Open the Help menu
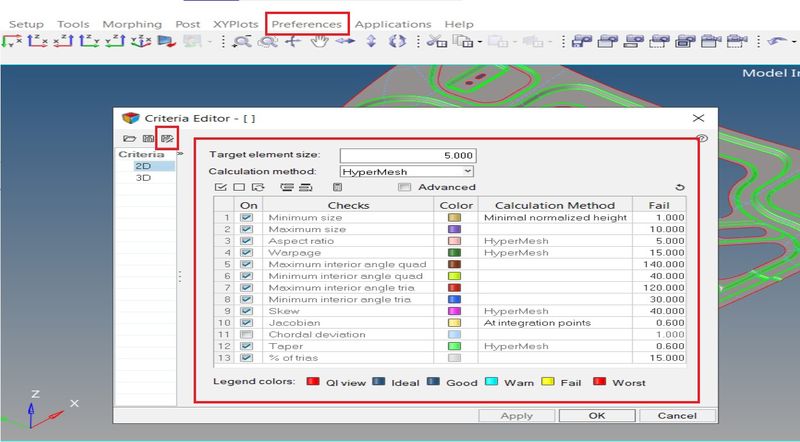Screen dimensions: 800x442 click(459, 24)
